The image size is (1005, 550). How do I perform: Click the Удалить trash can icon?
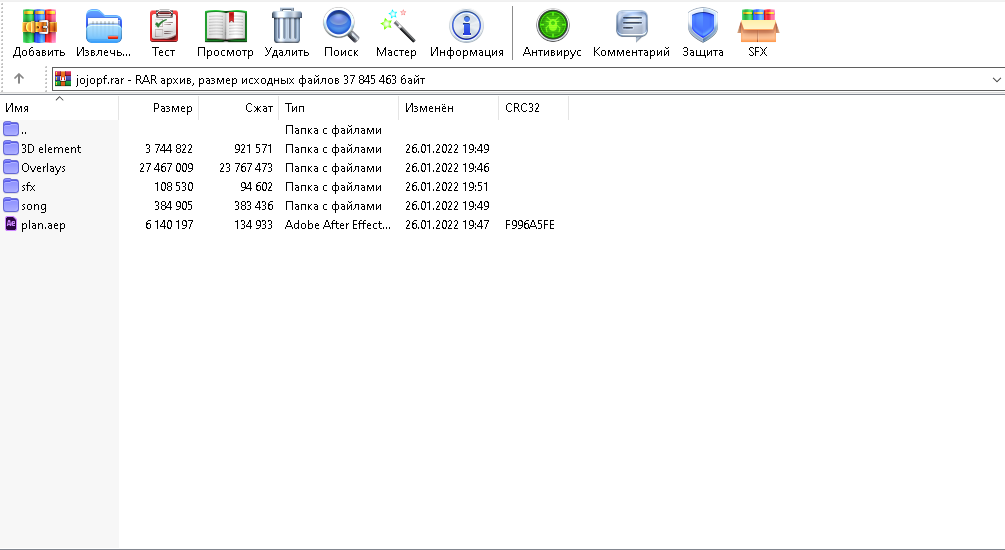tap(287, 26)
